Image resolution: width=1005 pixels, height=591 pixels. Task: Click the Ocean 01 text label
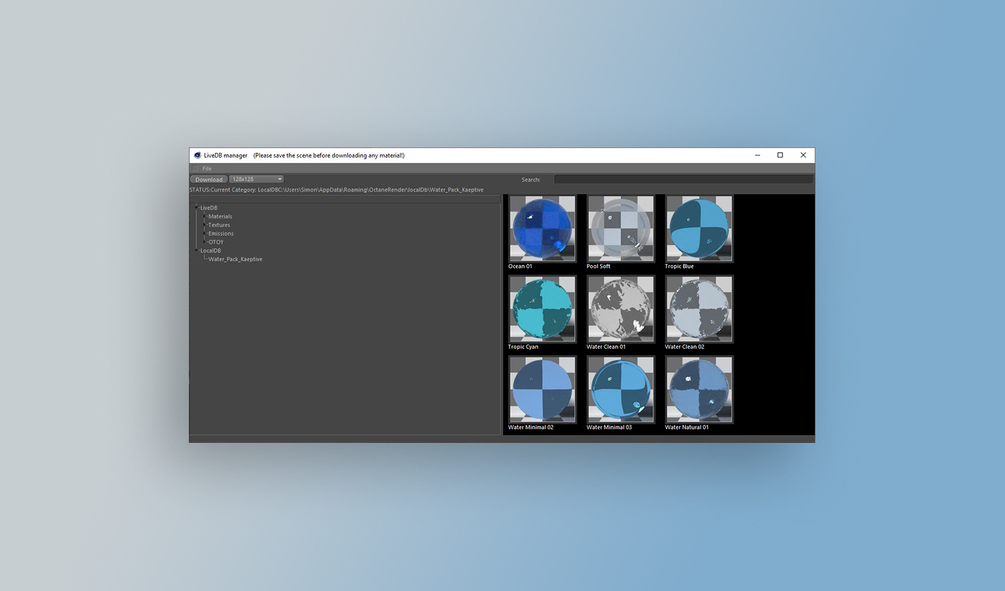click(520, 266)
